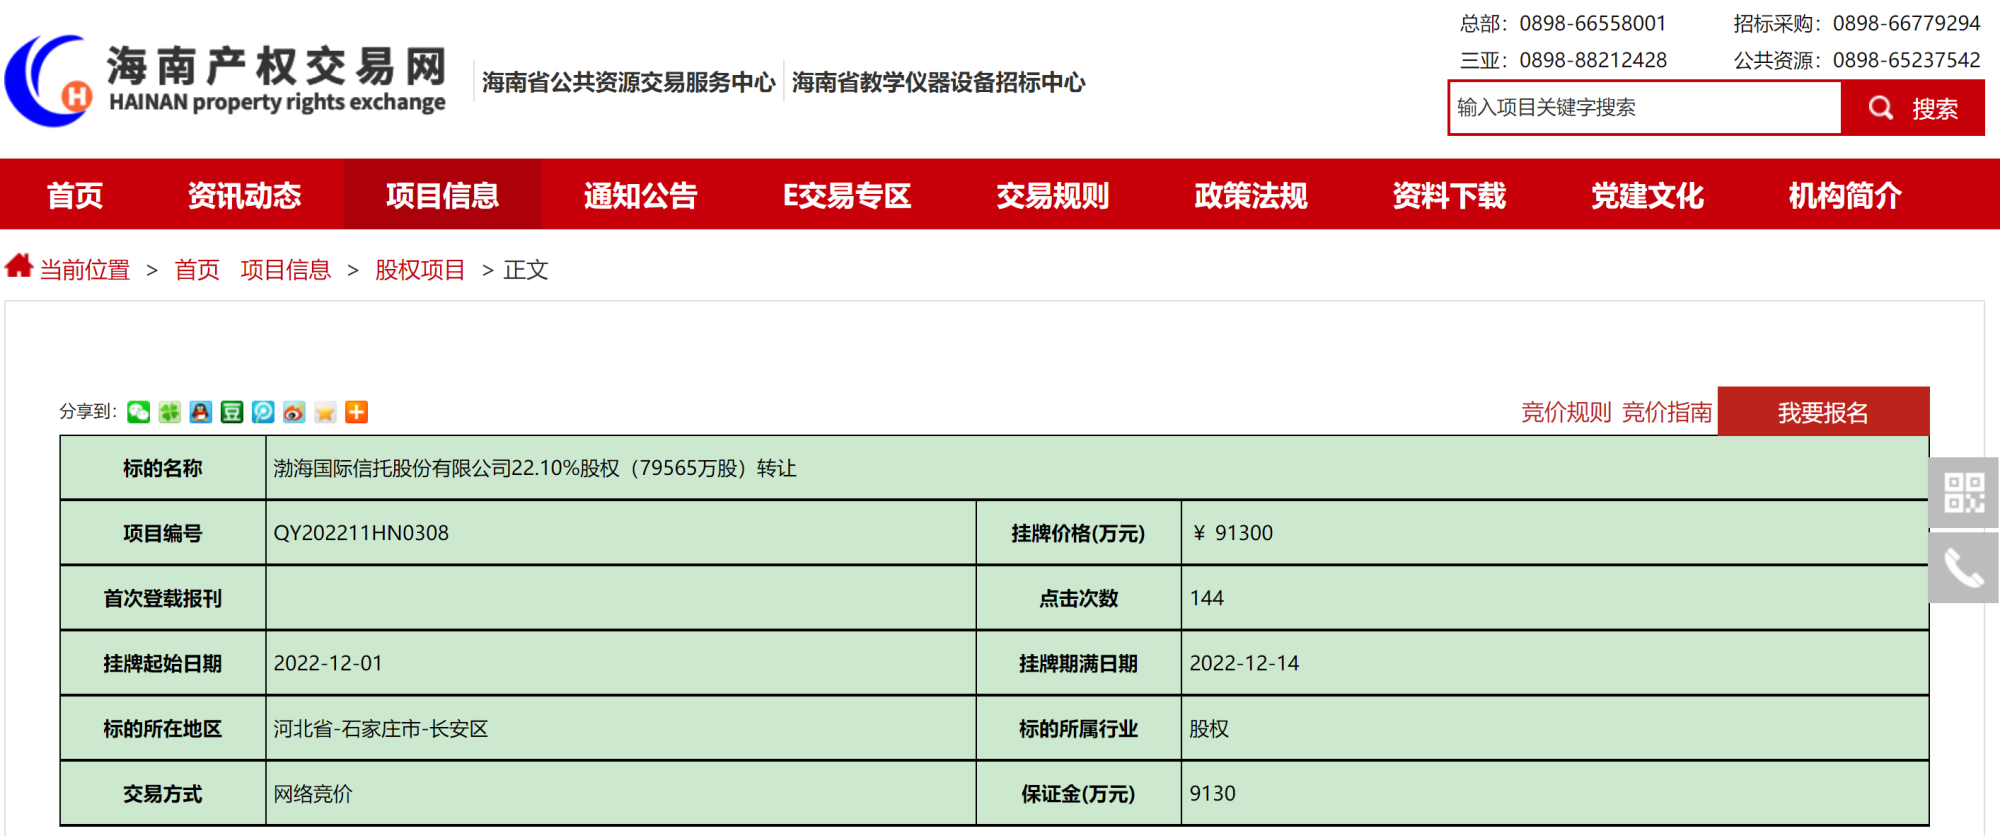
Task: Open the 项目信息 navigation tab
Action: (x=442, y=195)
